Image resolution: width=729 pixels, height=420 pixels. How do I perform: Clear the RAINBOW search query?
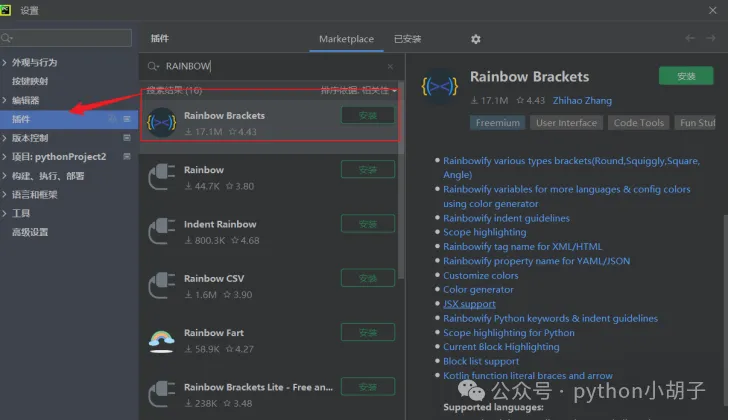(390, 67)
